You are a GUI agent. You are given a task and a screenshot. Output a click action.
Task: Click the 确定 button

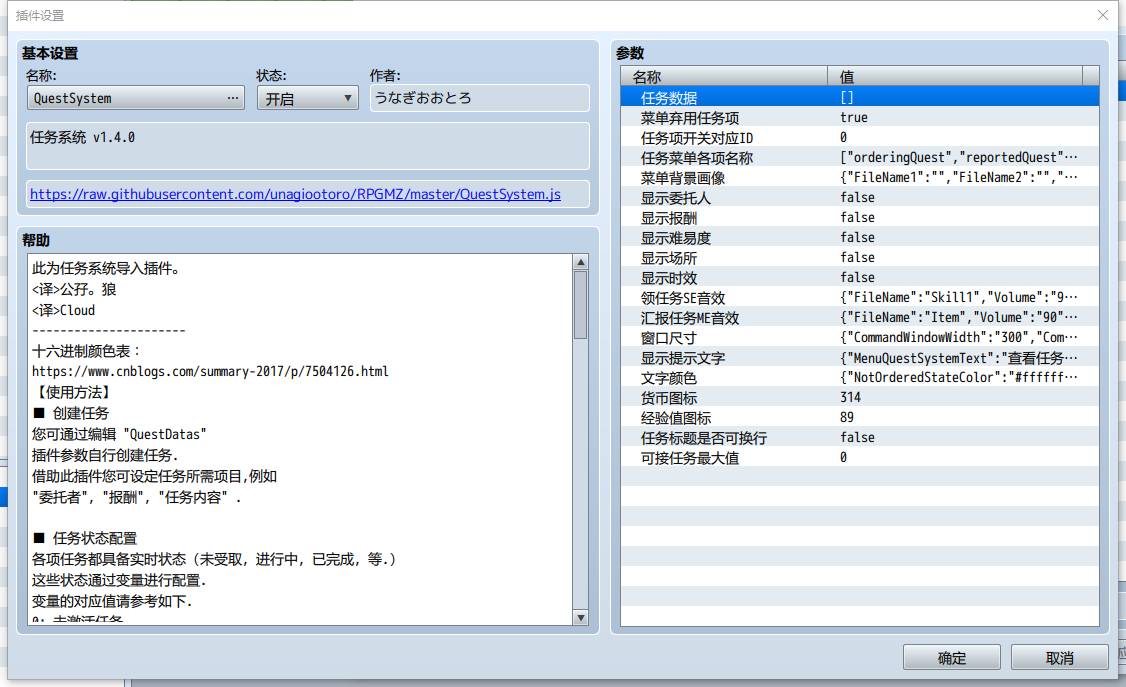[951, 658]
